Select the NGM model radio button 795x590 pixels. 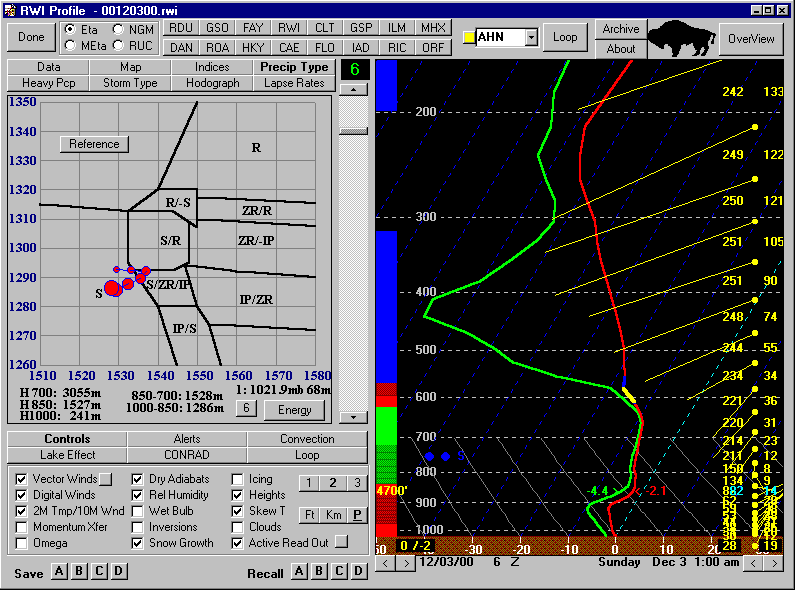coord(120,30)
